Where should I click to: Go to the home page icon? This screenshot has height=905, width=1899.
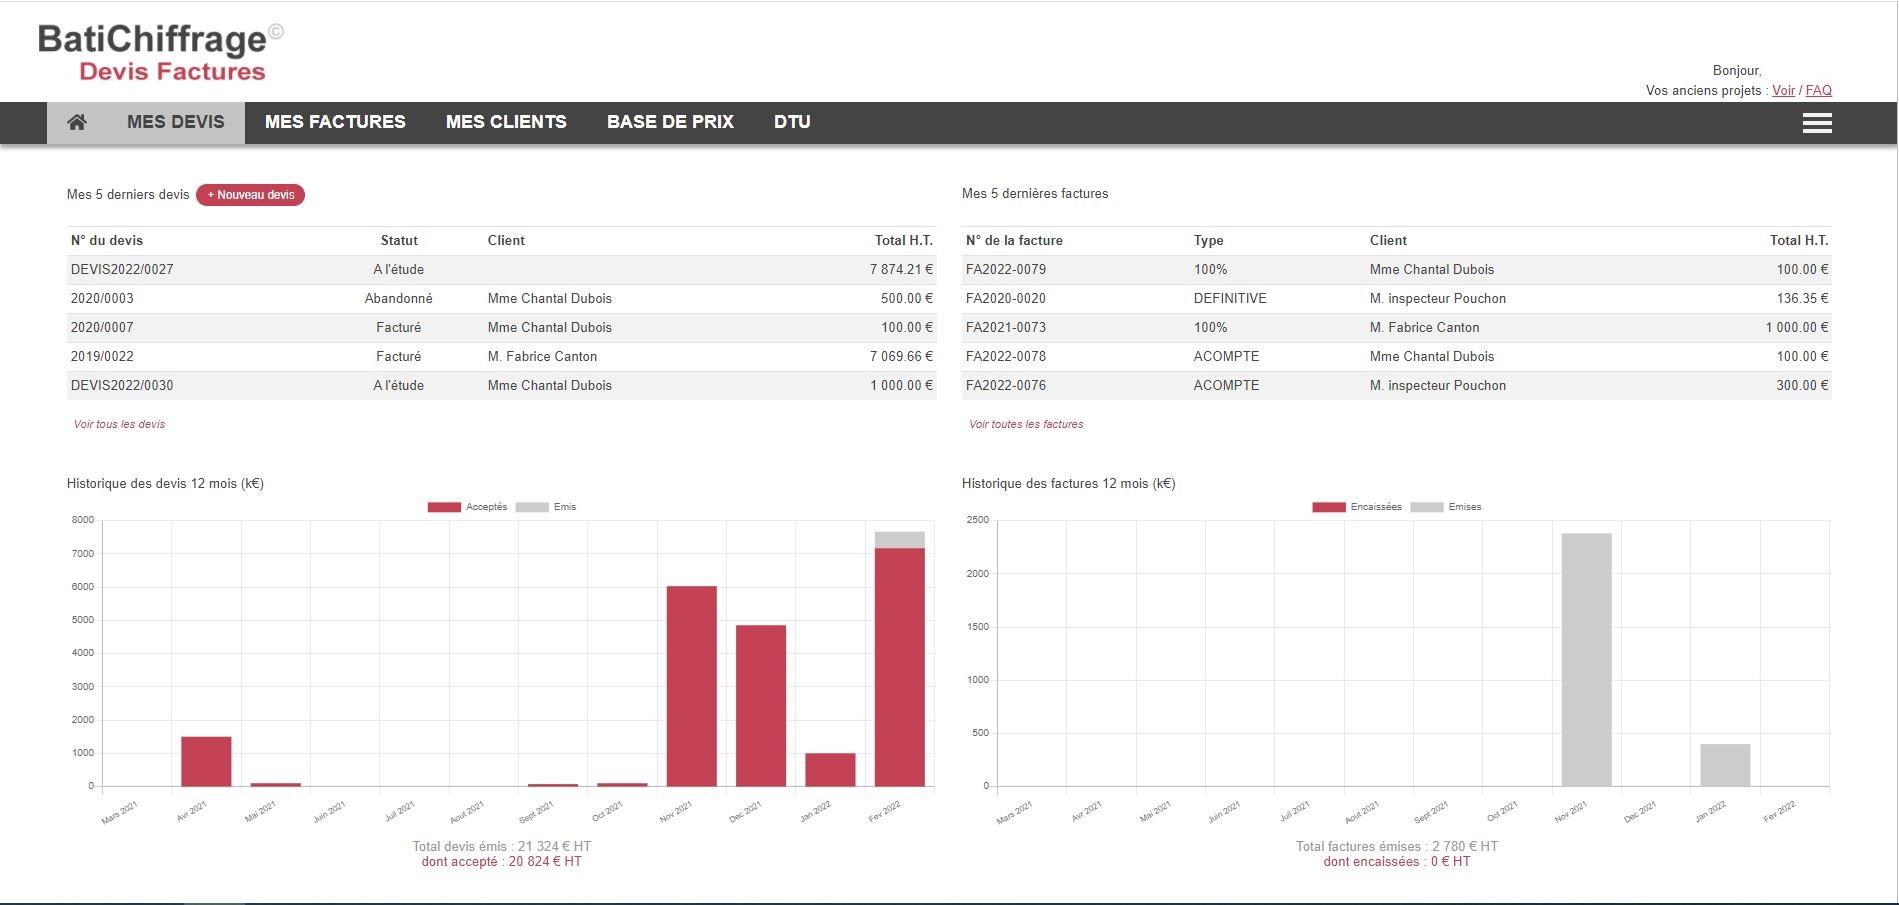(x=77, y=122)
